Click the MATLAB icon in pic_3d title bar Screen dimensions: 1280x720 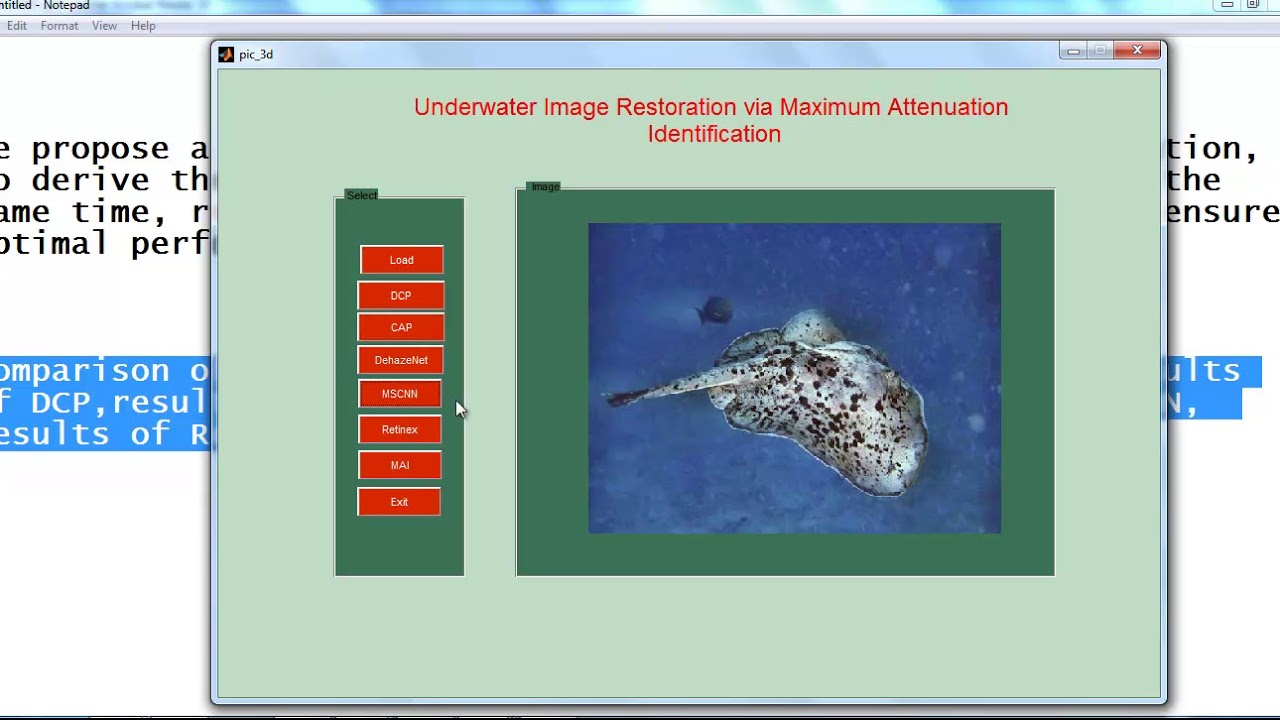[226, 54]
